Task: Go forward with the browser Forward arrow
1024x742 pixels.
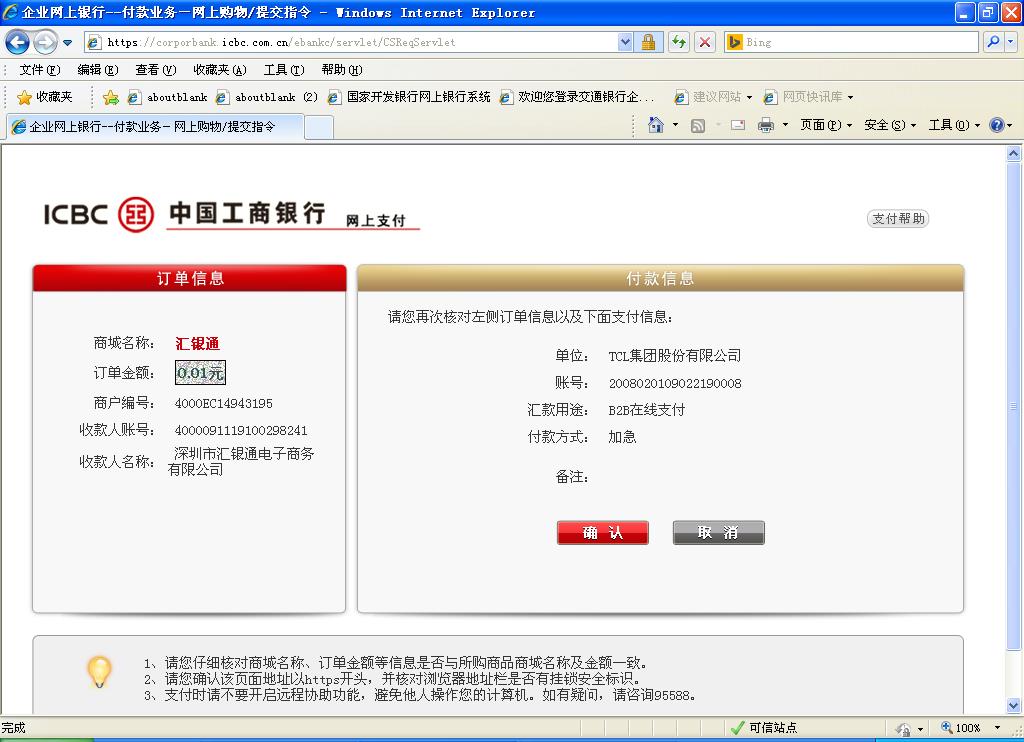Action: point(45,42)
